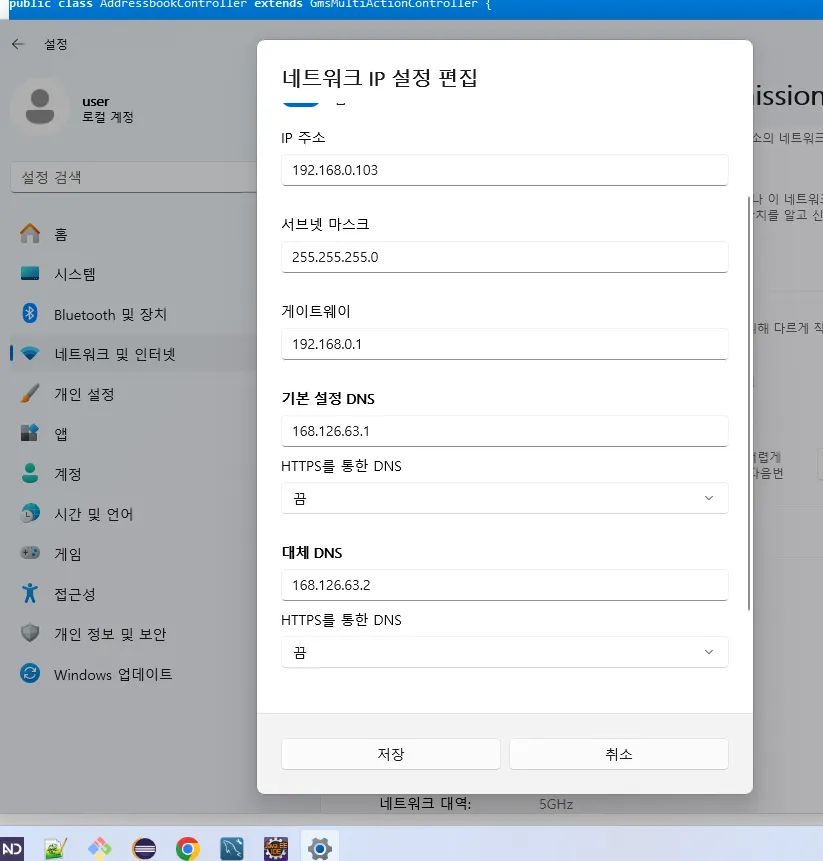Viewport: 823px width, 861px height.
Task: Click the dialog's vertical scrollbar
Action: coord(748,402)
